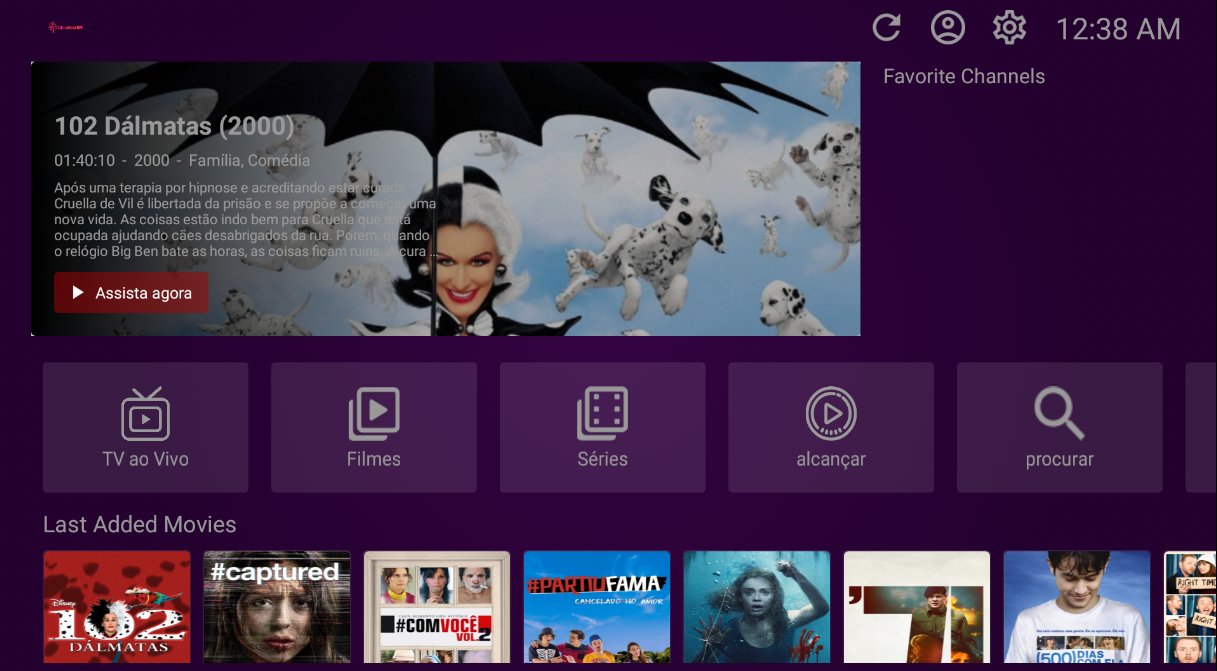
Task: Select the 102 Dálmatas movie poster
Action: [x=117, y=606]
